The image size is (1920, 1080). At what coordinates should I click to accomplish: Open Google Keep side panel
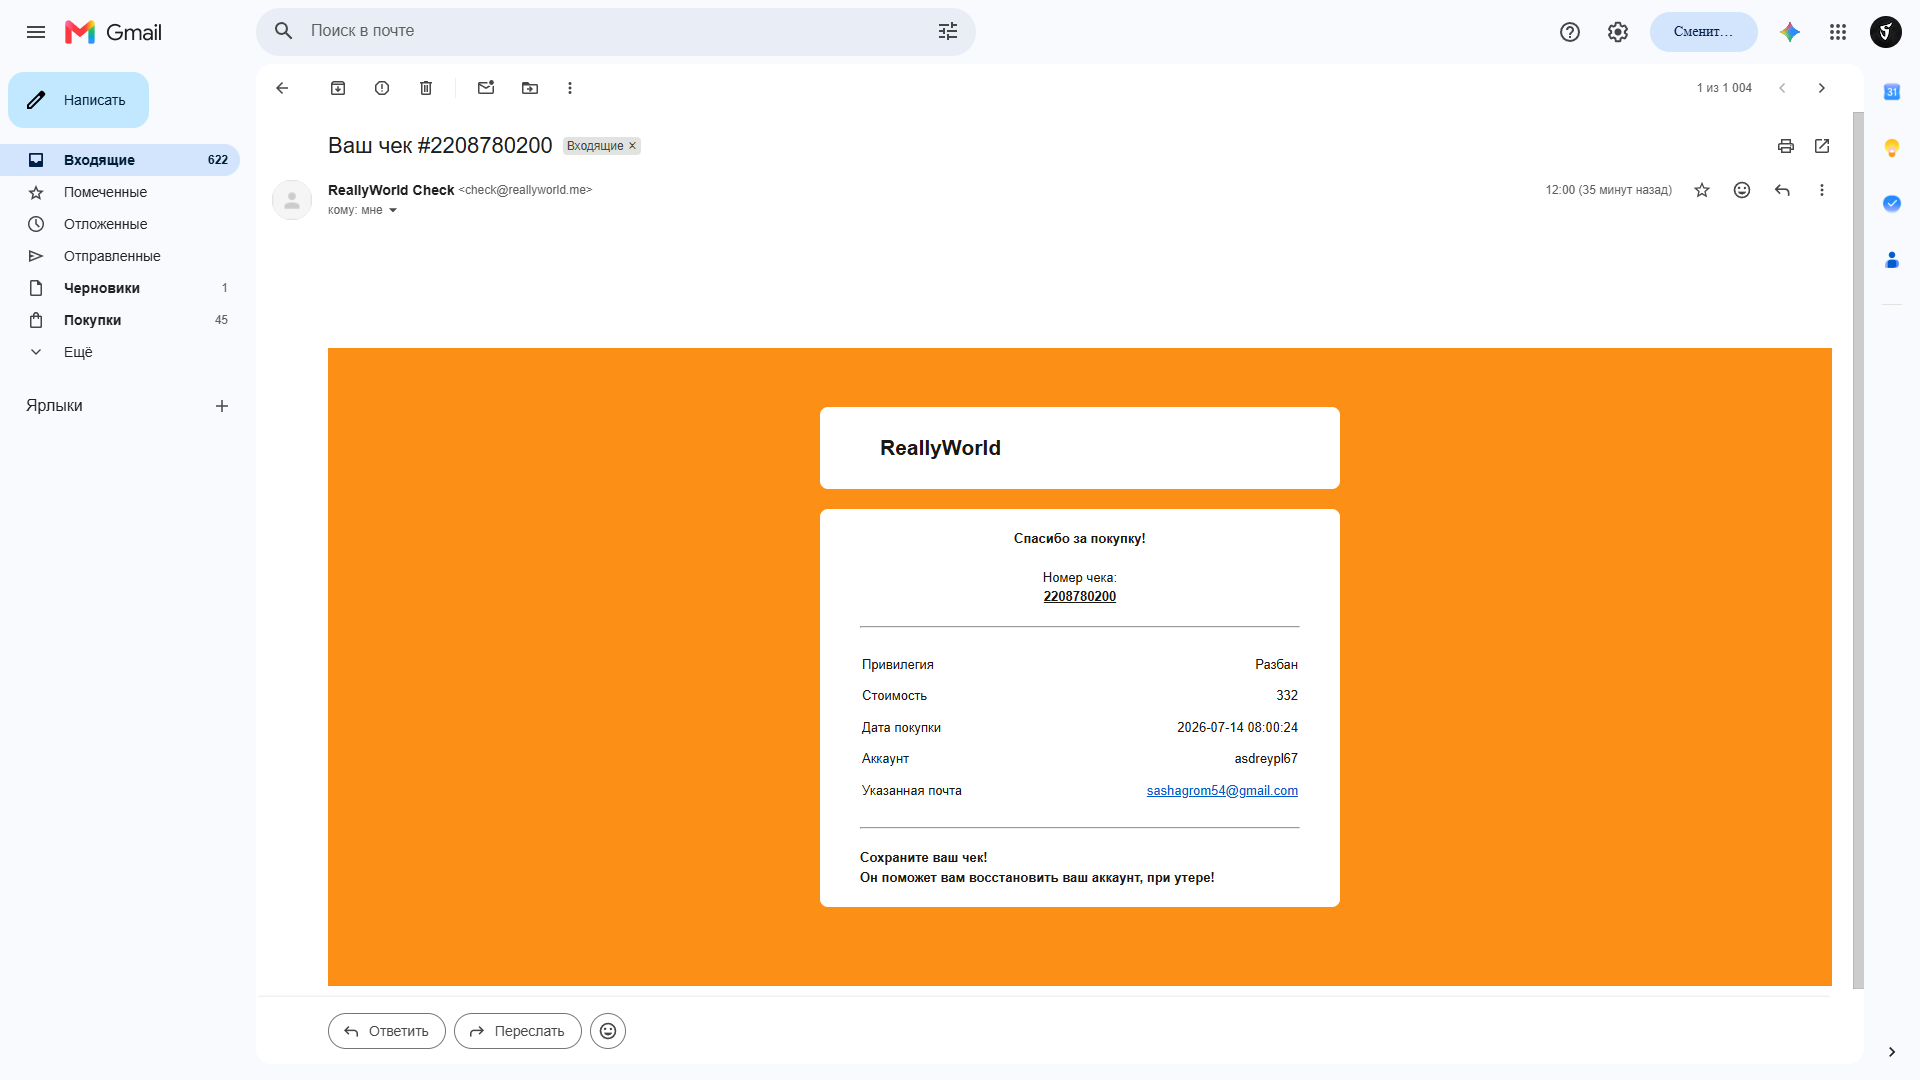point(1892,148)
